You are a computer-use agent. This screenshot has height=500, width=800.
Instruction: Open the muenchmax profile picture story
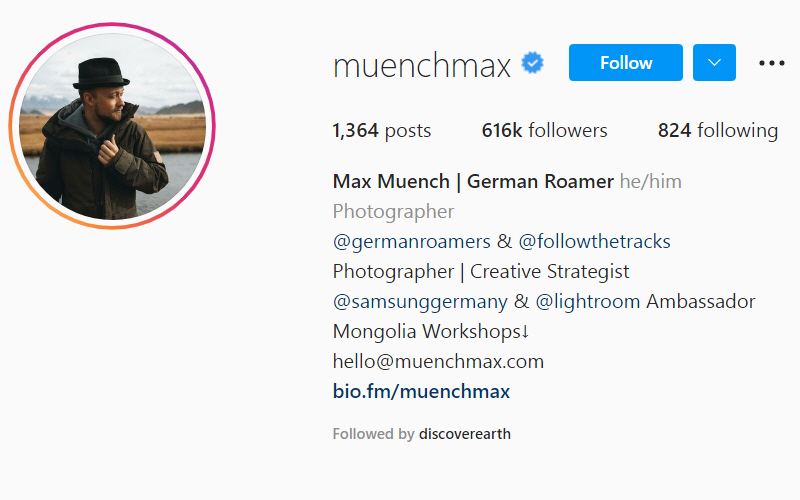(113, 125)
